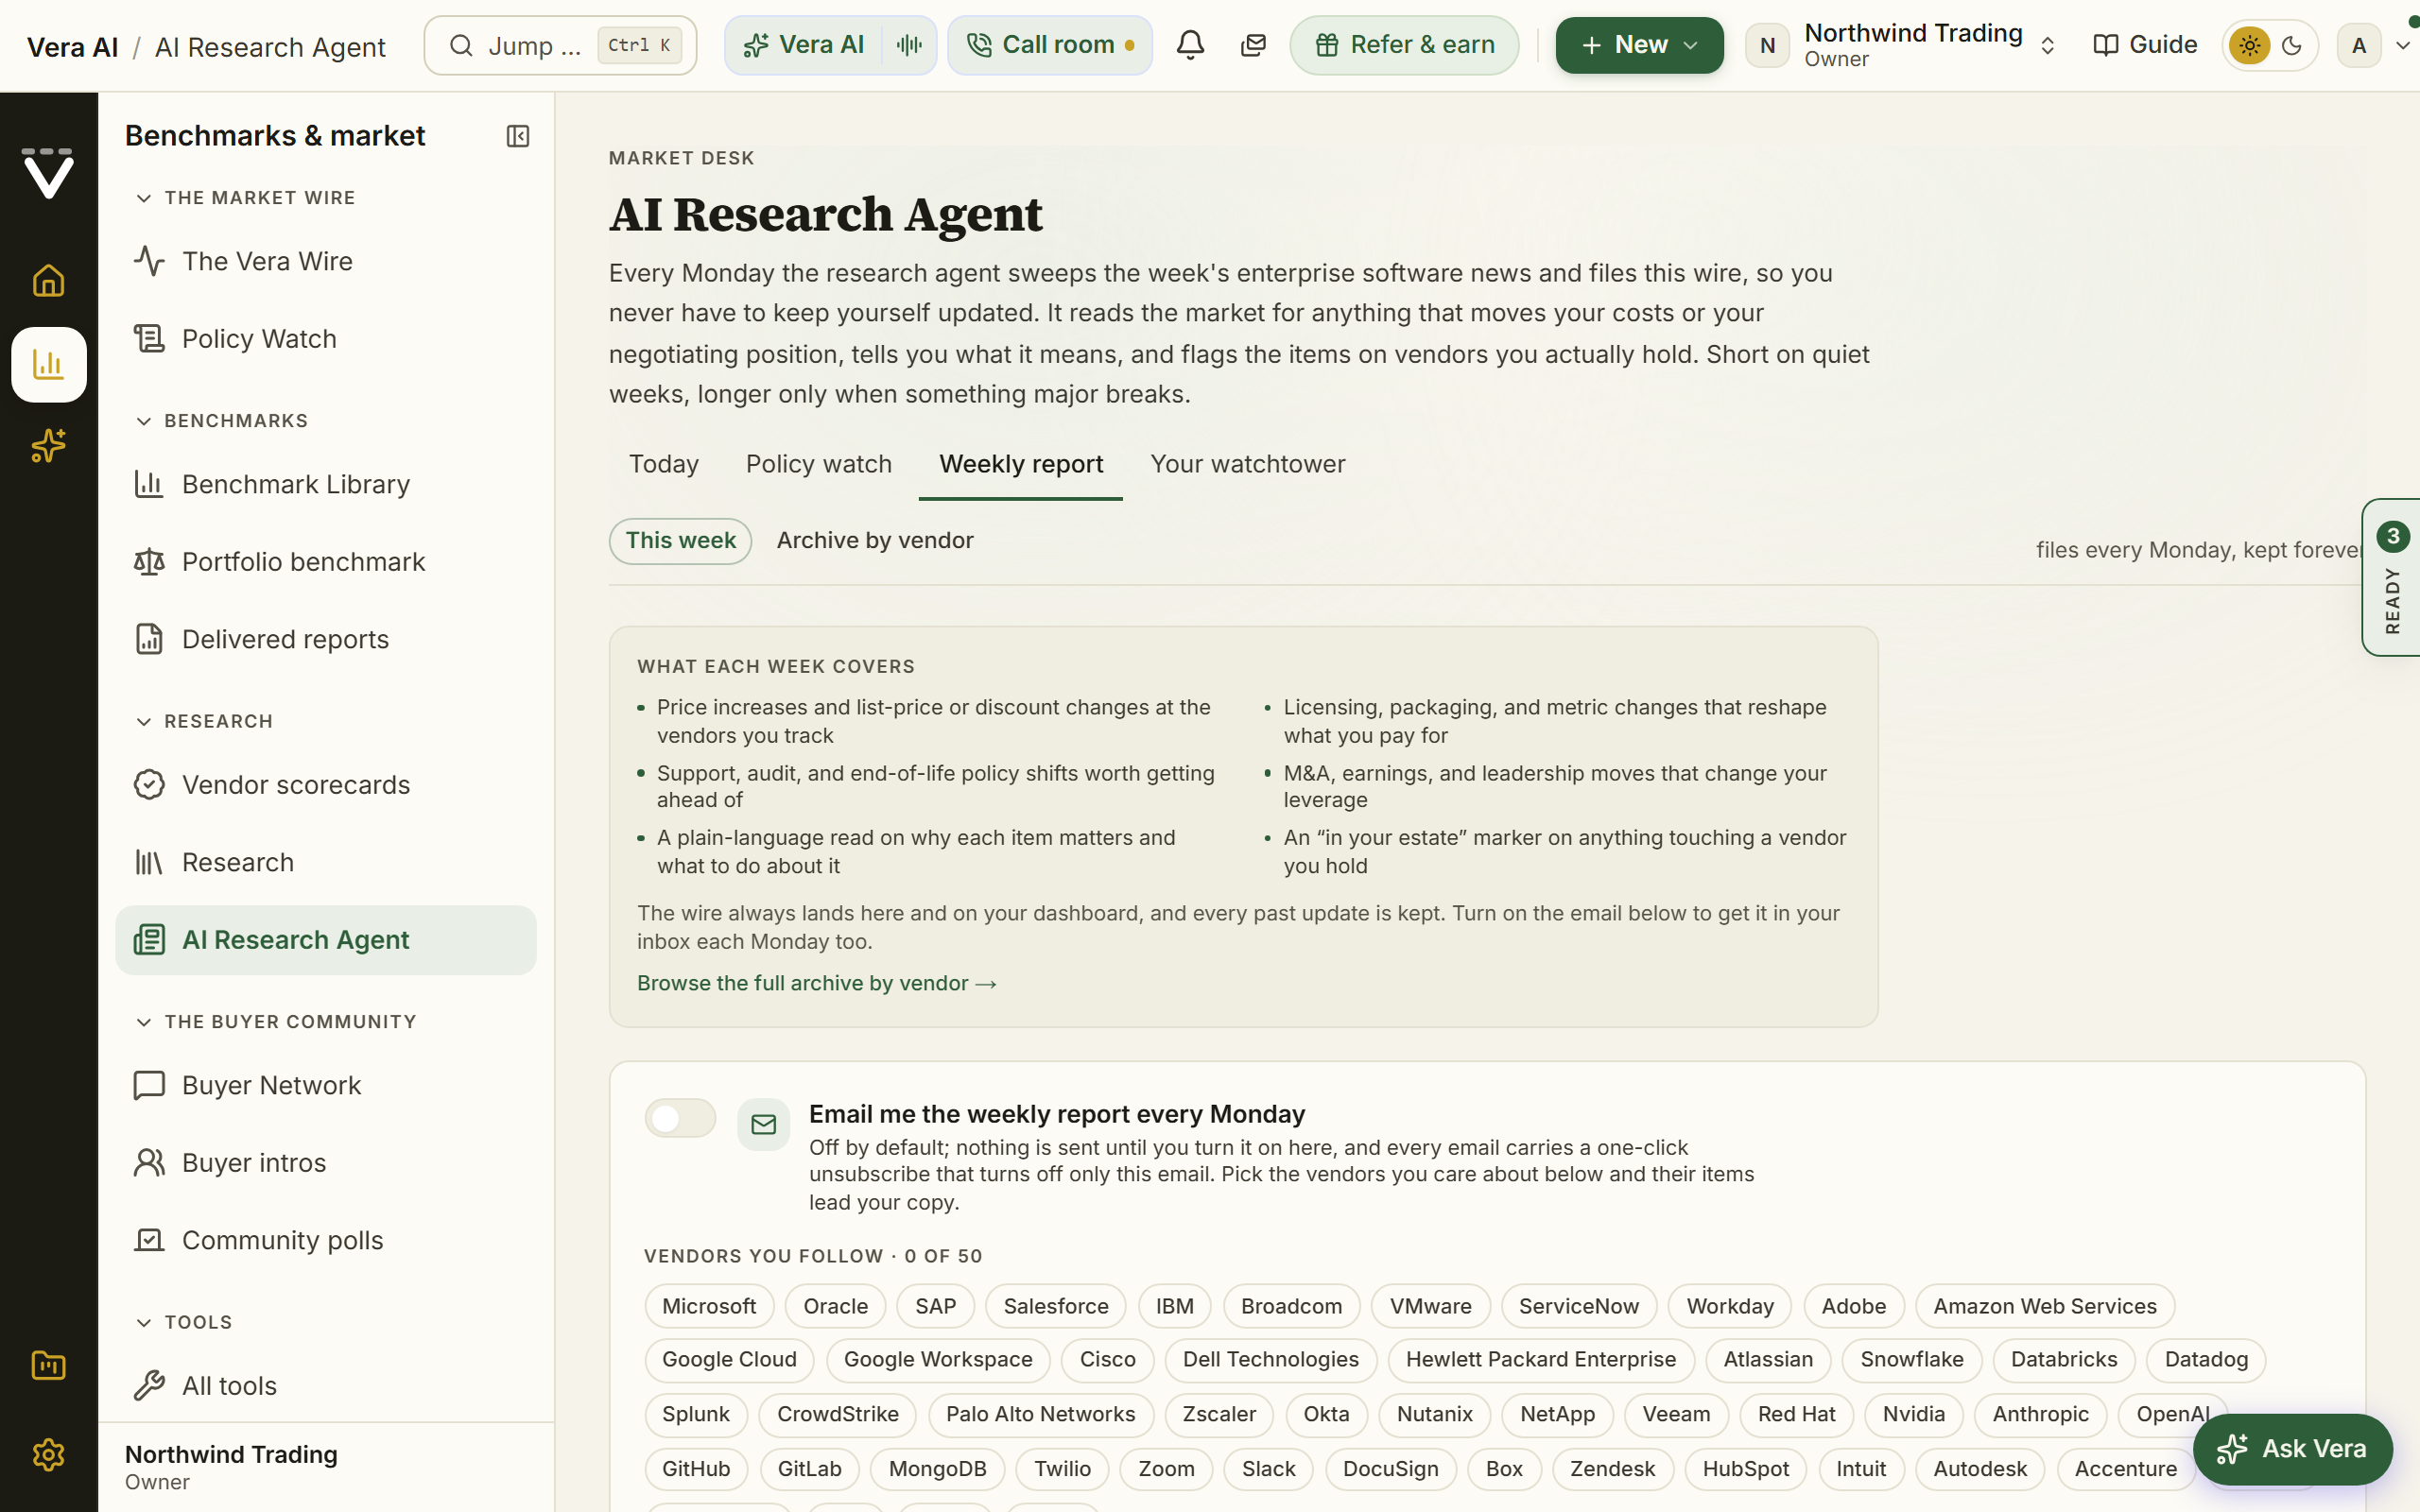
Task: Open The Vera Wire in sidebar
Action: (x=325, y=261)
